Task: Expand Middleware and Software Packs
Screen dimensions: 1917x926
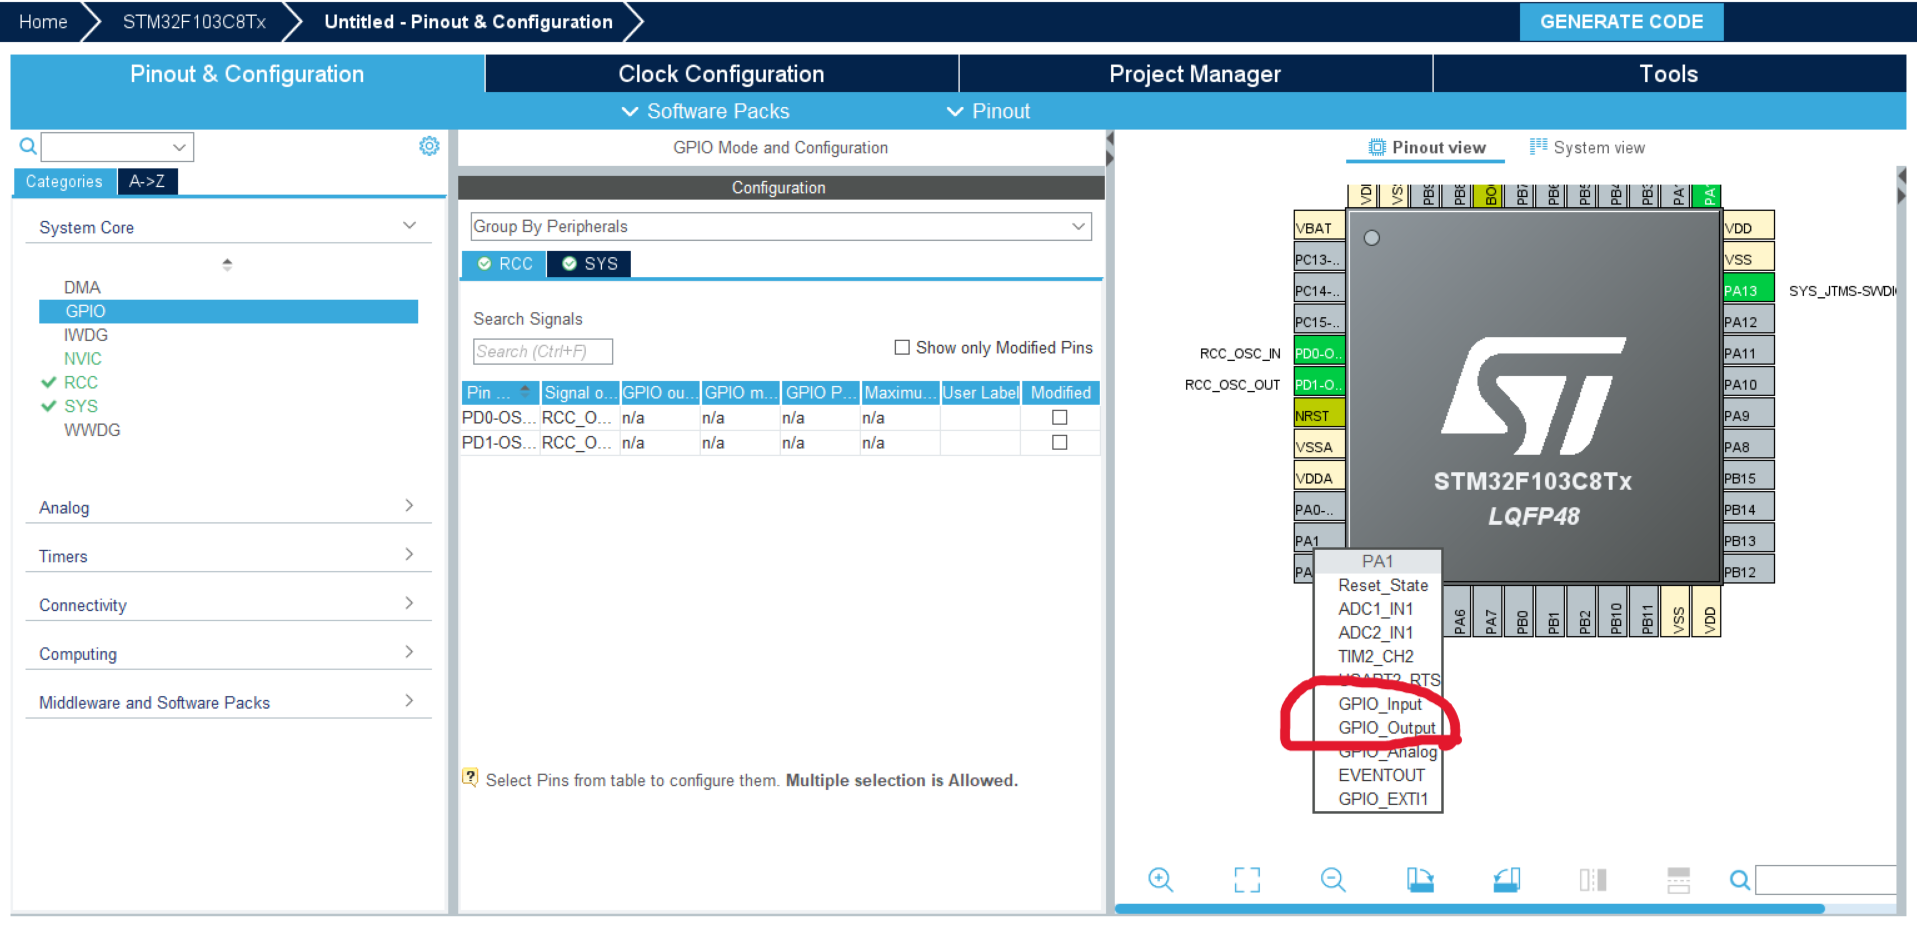Action: 409,701
